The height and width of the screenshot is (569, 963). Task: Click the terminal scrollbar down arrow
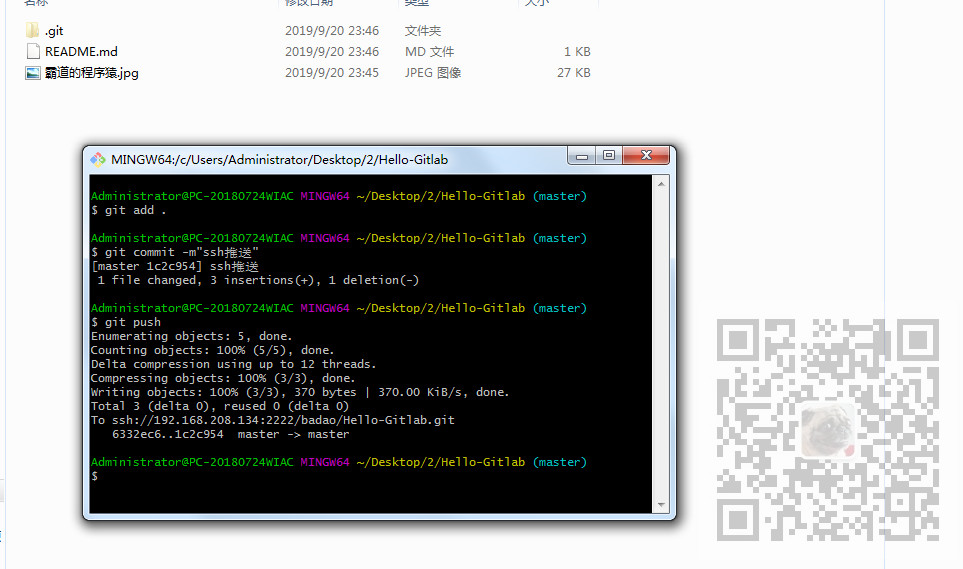point(661,505)
